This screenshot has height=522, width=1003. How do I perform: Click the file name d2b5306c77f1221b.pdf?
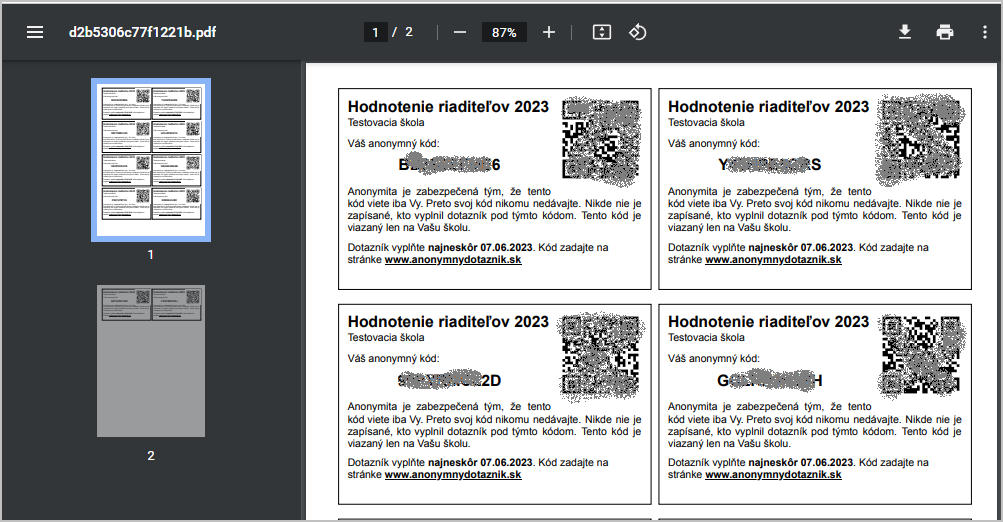143,32
